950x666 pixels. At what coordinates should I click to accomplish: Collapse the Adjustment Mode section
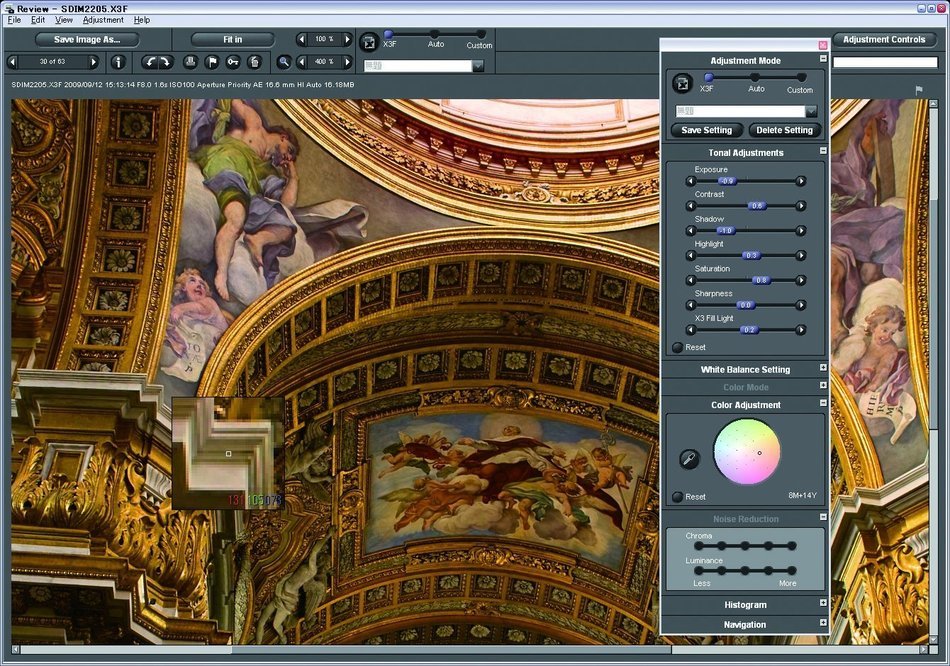[x=823, y=59]
